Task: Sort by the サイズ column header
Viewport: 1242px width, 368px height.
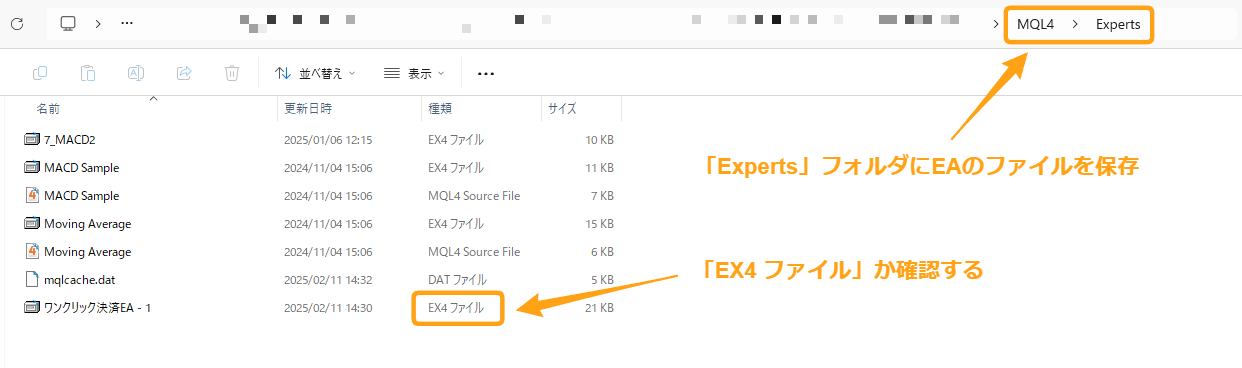Action: click(x=562, y=108)
